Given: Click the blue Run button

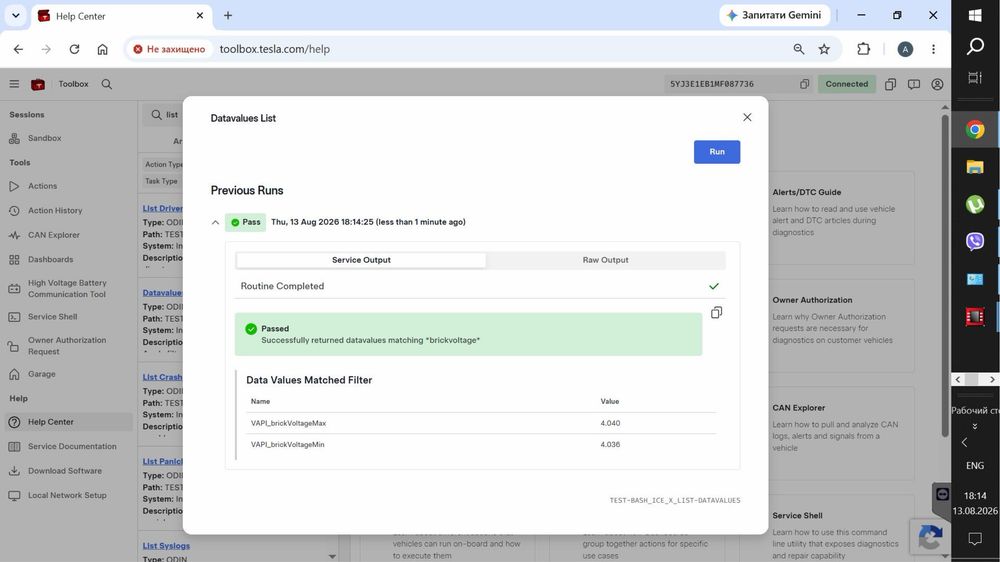Looking at the screenshot, I should pos(717,152).
